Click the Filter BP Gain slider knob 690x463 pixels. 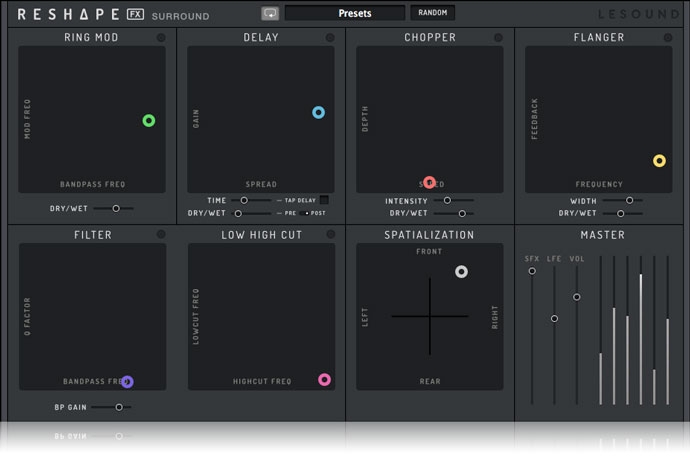119,407
